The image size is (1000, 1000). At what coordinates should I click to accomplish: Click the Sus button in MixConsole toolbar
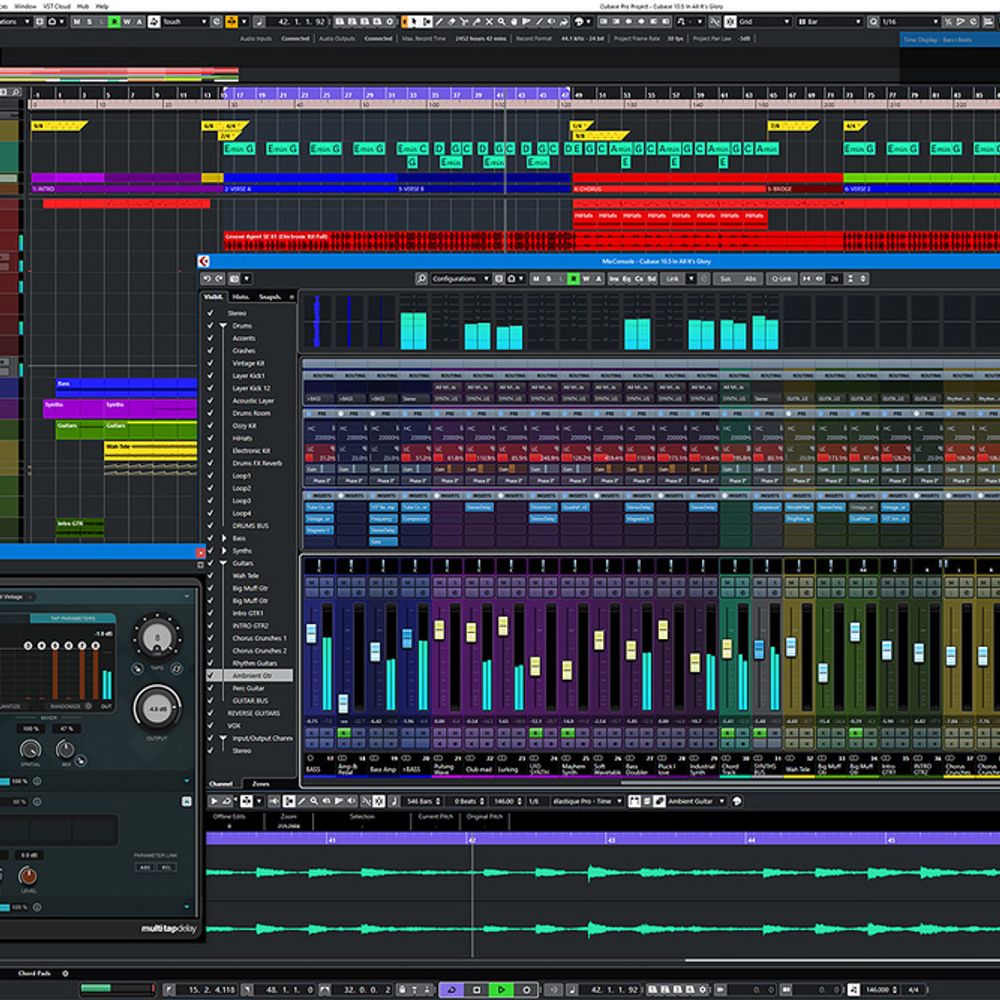coord(725,279)
